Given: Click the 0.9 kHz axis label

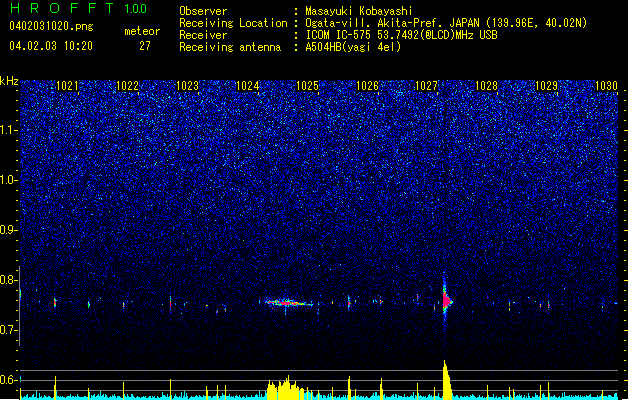Looking at the screenshot, I should pos(9,230).
